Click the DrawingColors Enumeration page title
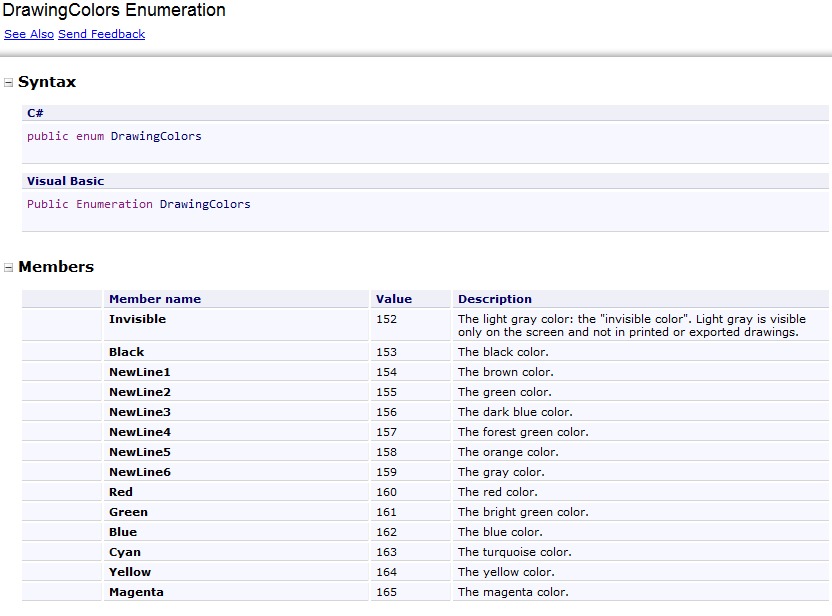 [114, 11]
